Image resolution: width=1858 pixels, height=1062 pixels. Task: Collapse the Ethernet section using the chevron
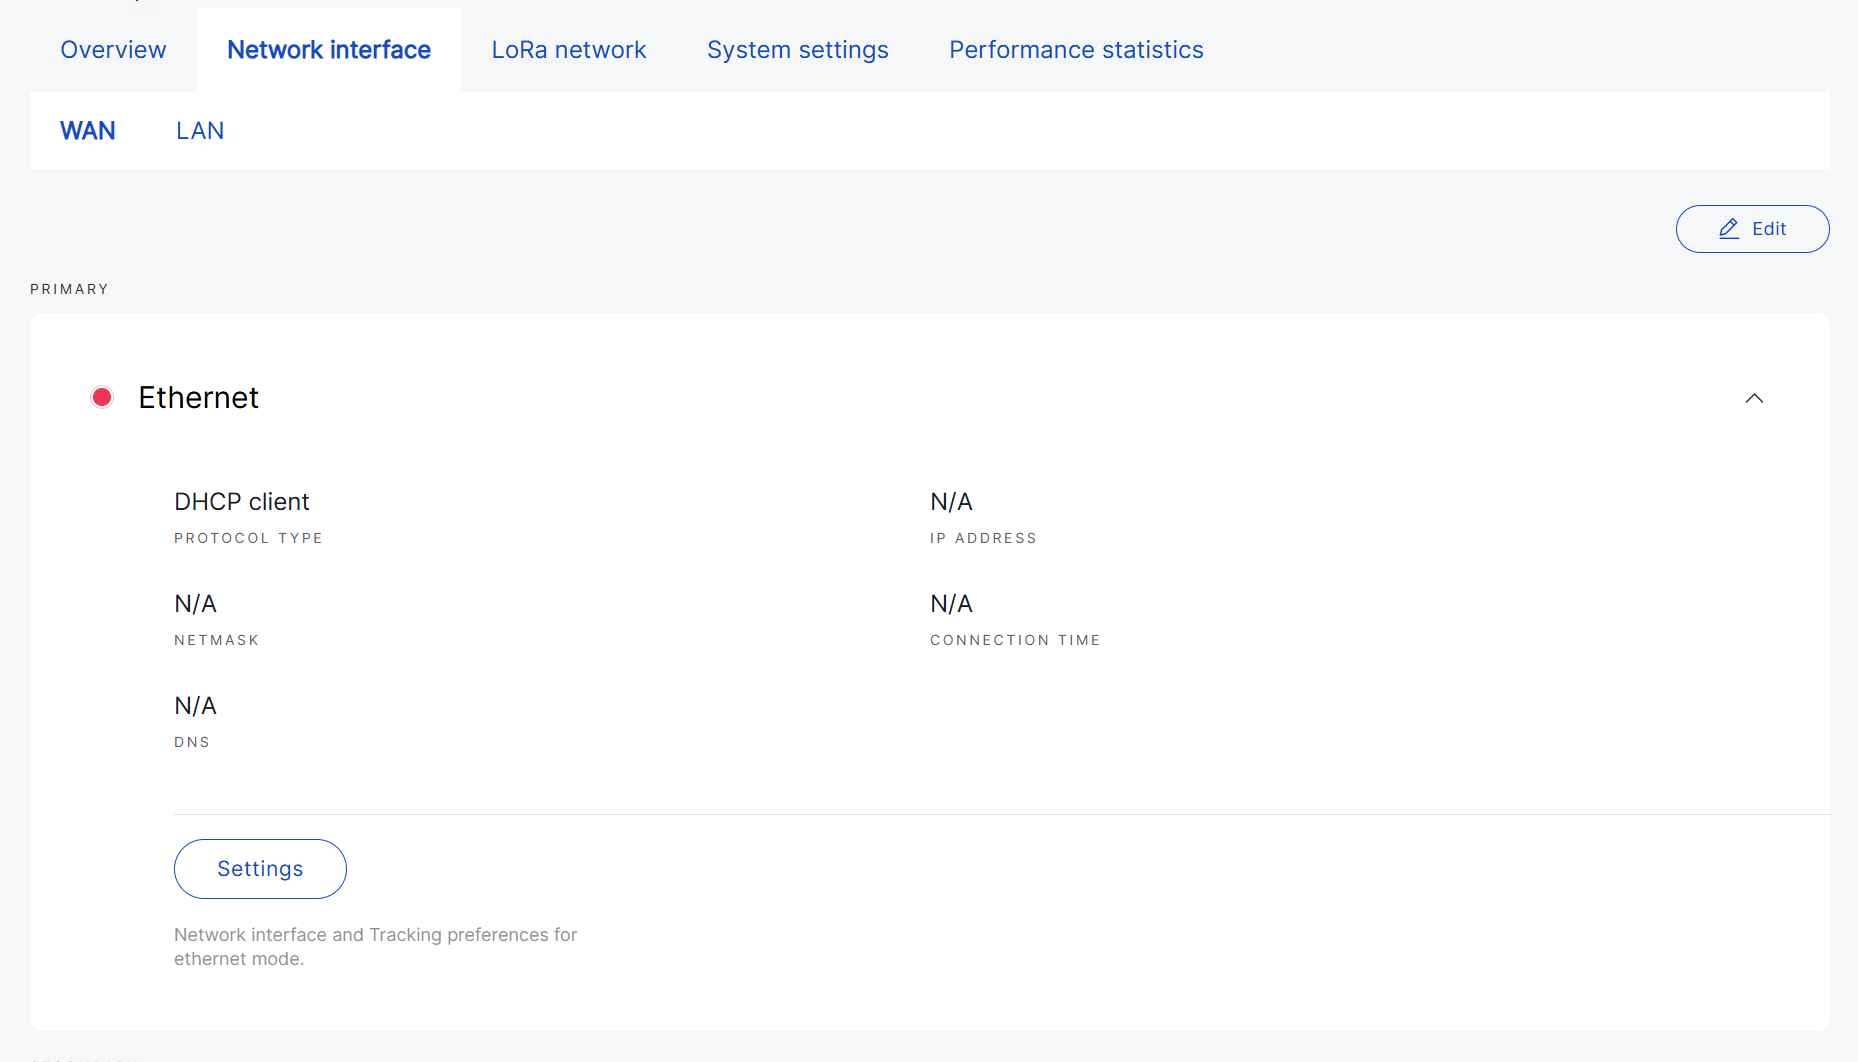[x=1754, y=398]
